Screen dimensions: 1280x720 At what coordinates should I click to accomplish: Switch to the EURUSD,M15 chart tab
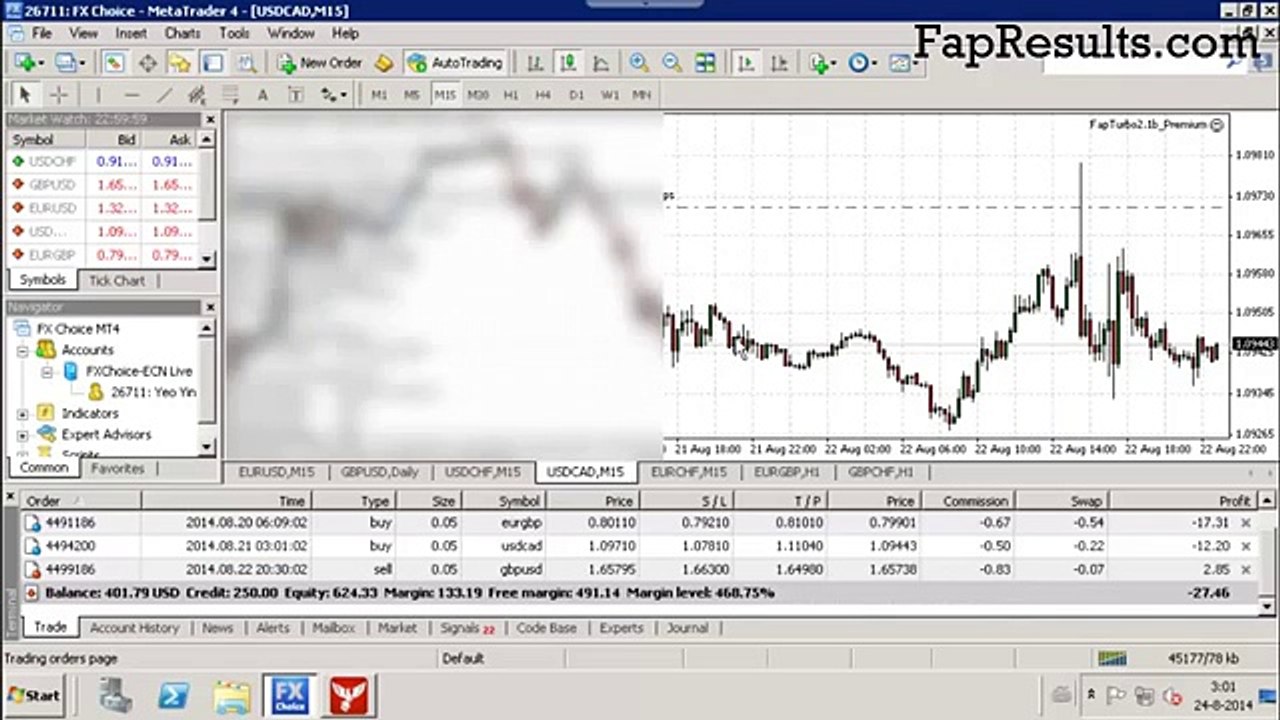click(276, 472)
